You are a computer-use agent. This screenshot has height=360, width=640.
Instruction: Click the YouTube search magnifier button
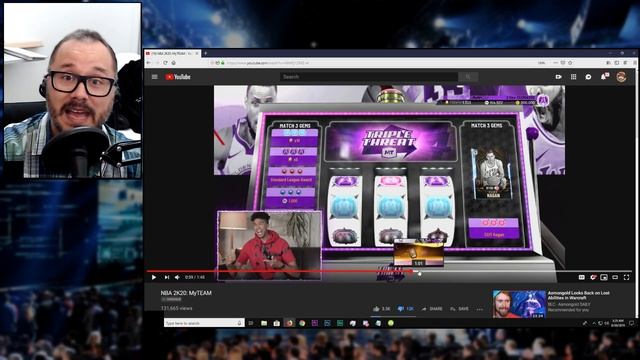pos(468,77)
